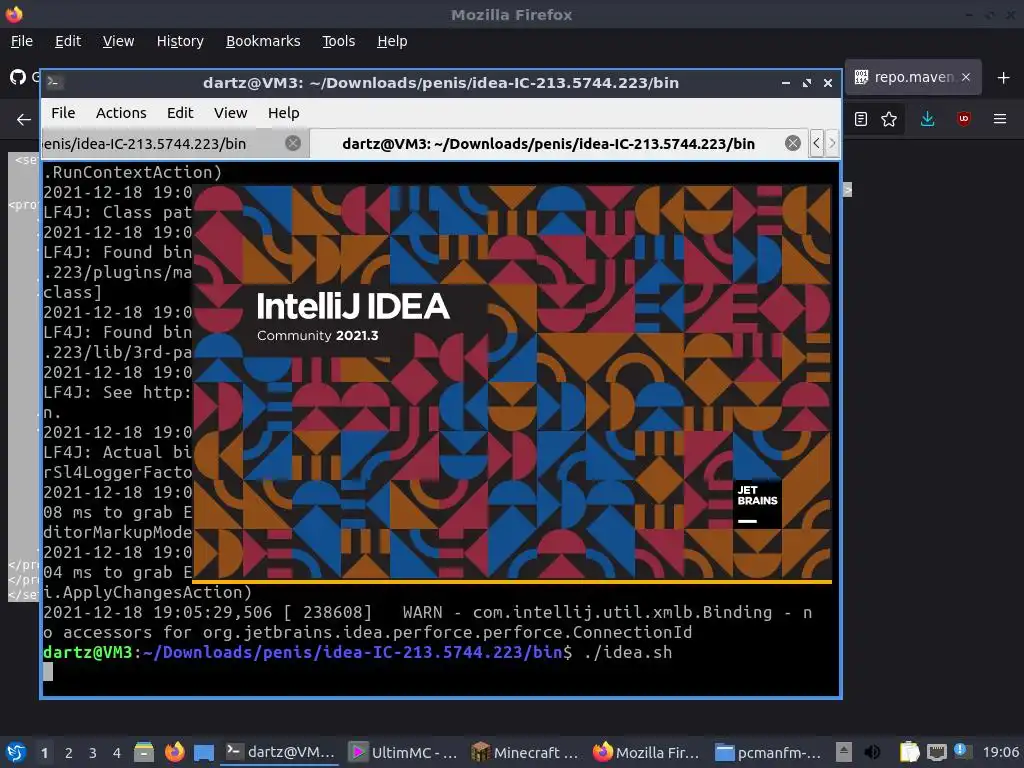Select the UltimMC taskbar entry
The height and width of the screenshot is (768, 1024).
pos(403,752)
